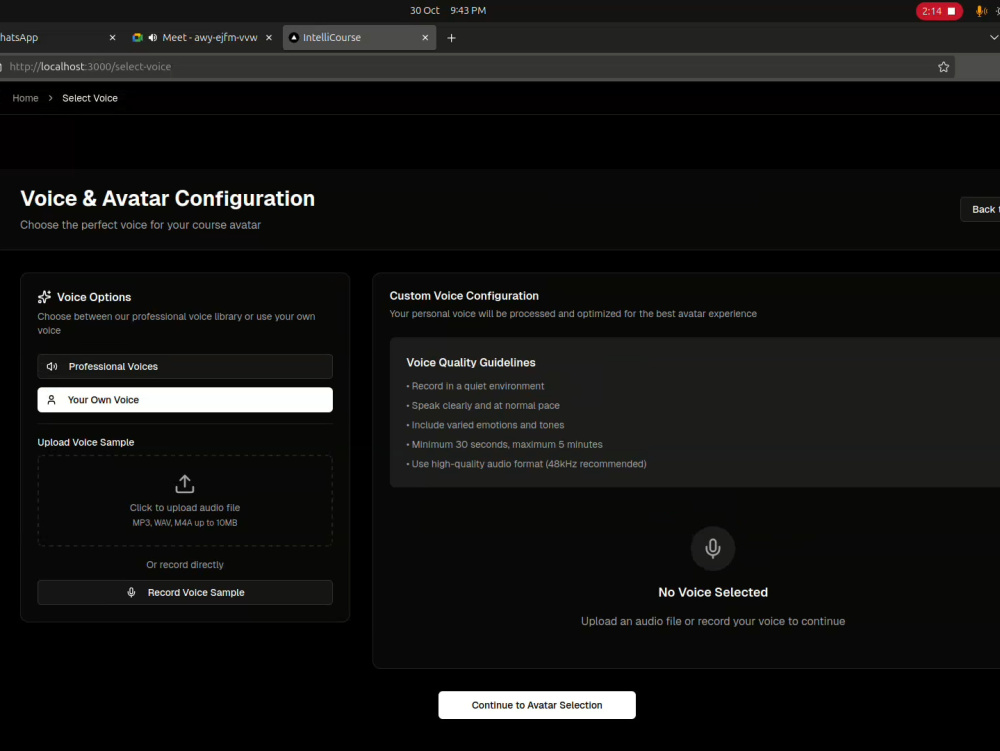The image size is (1000, 751).
Task: Expand tab list chevron at browser top right
Action: 994,38
